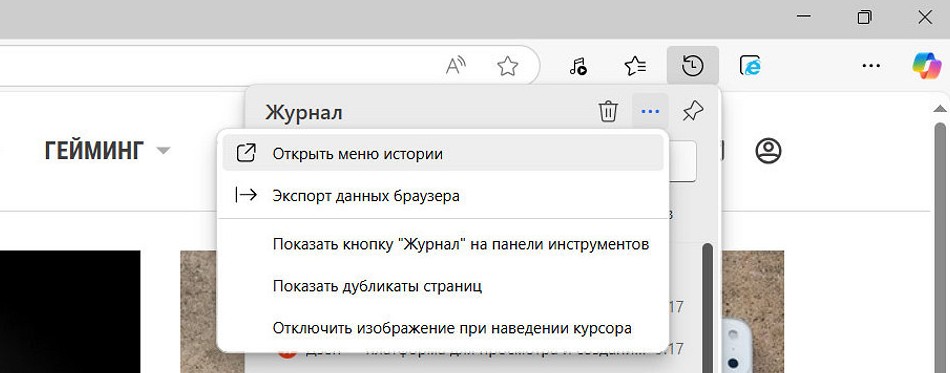
Task: Expand the ГЕЙМИНГ dropdown arrow
Action: (163, 151)
